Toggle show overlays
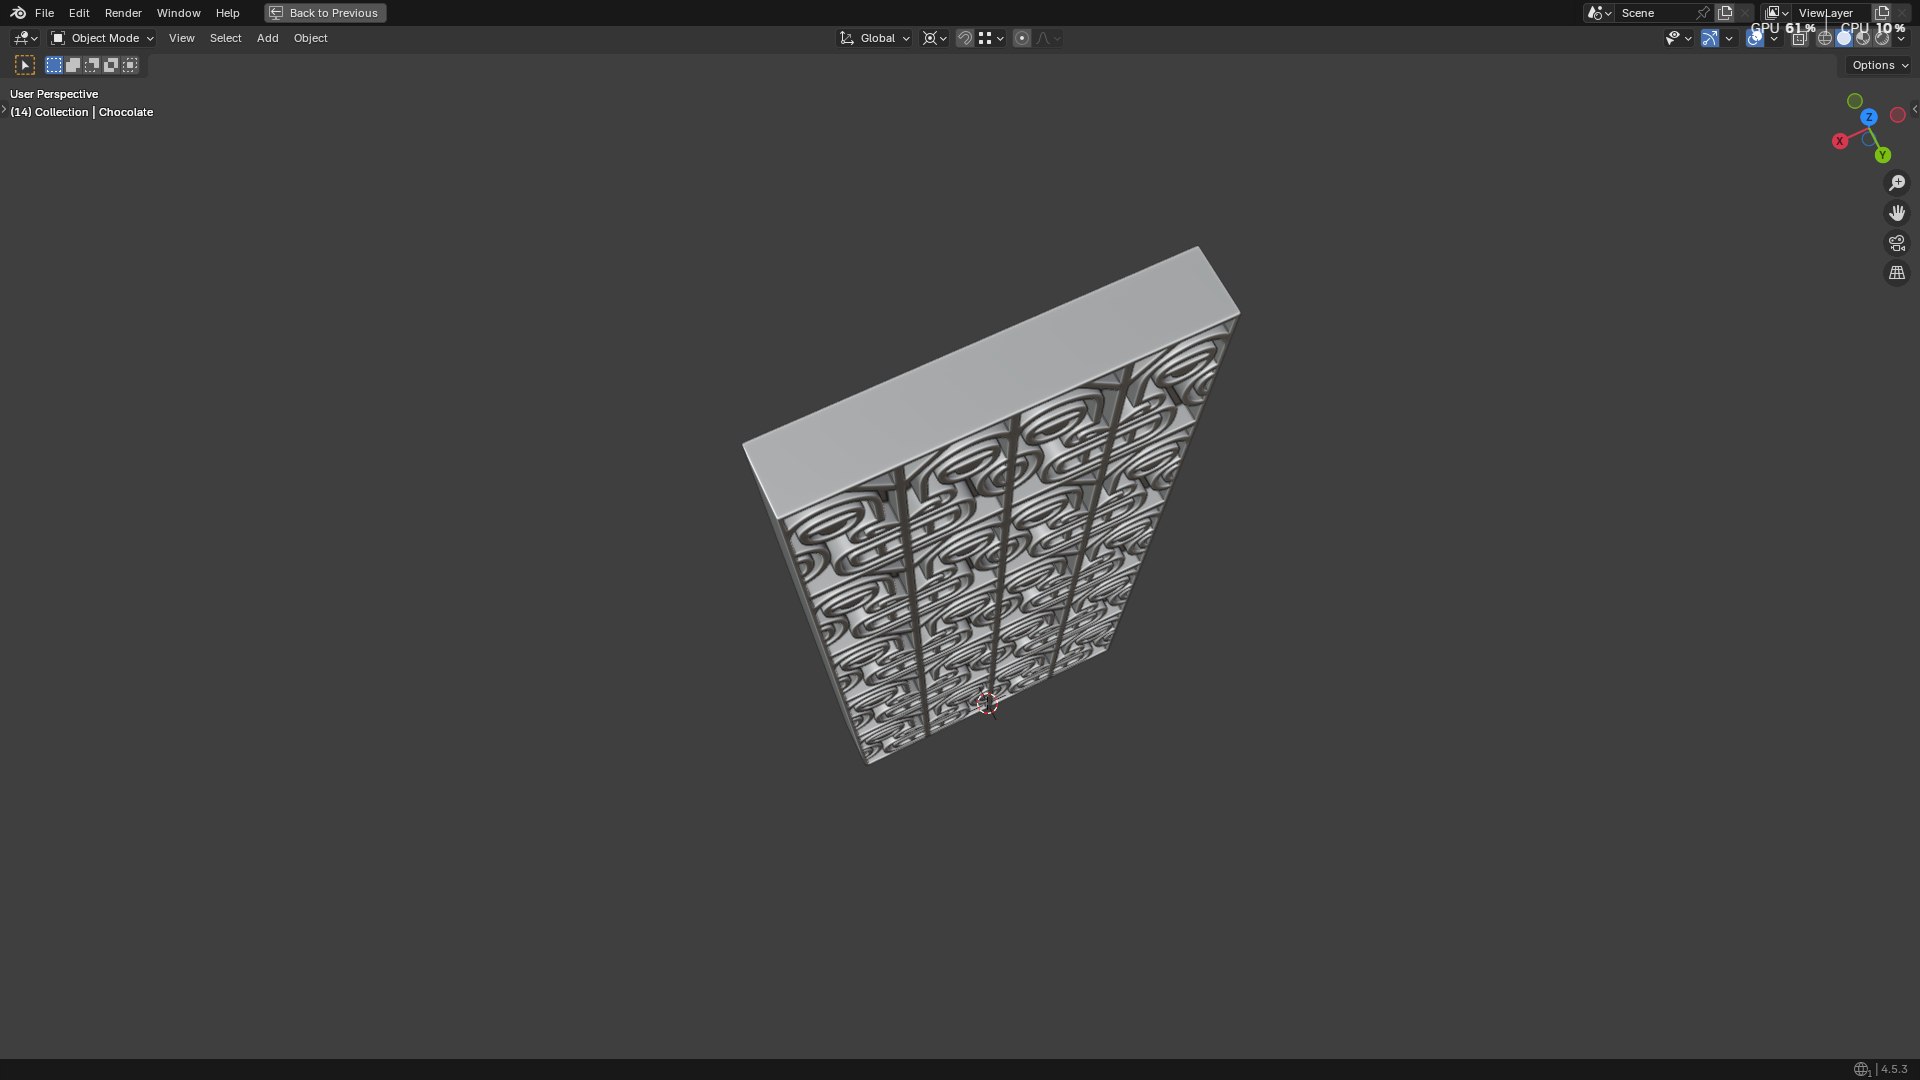 click(1755, 38)
